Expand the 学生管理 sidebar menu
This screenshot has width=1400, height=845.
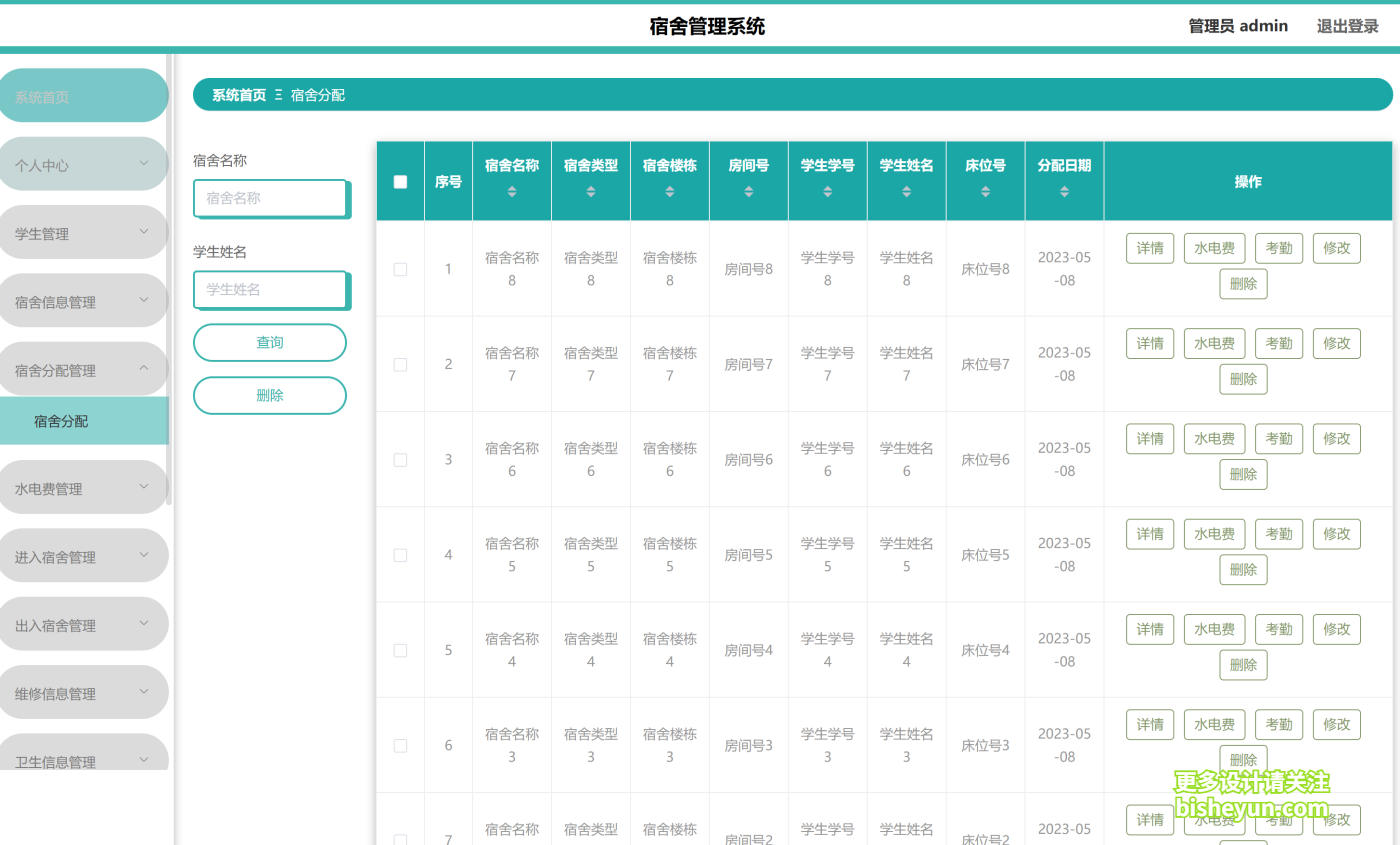pyautogui.click(x=84, y=232)
